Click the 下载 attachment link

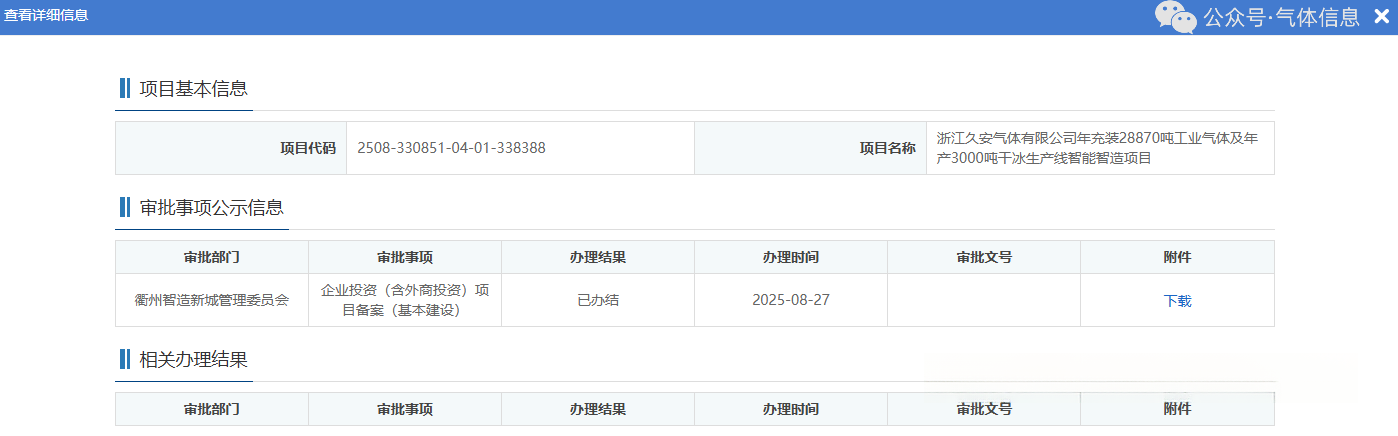[1177, 301]
